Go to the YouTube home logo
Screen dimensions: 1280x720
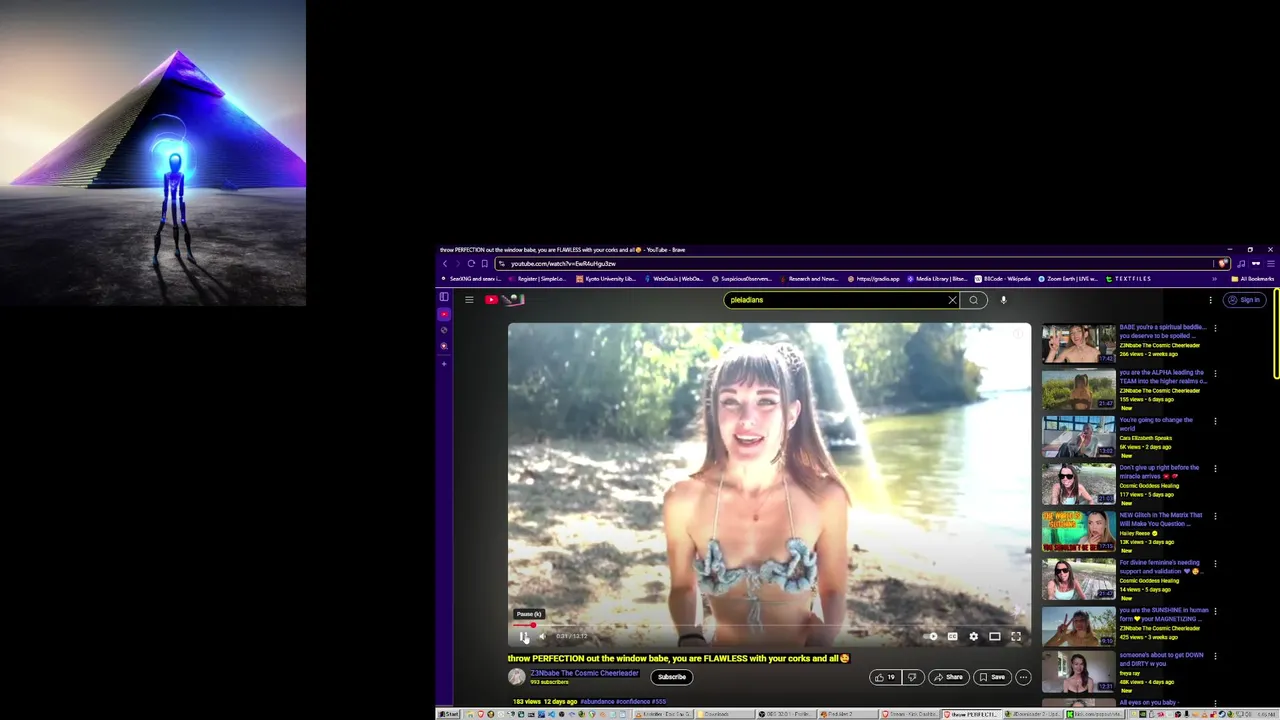pyautogui.click(x=505, y=300)
